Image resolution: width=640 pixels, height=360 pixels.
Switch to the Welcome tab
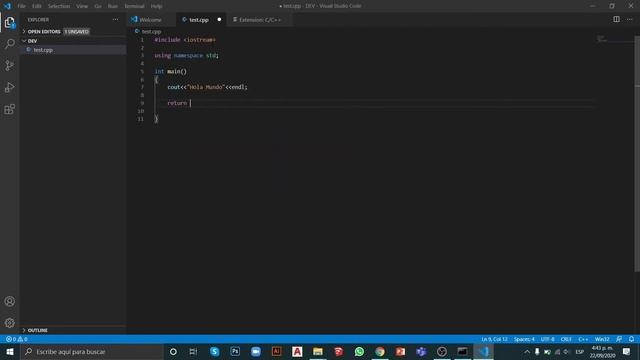tap(150, 20)
